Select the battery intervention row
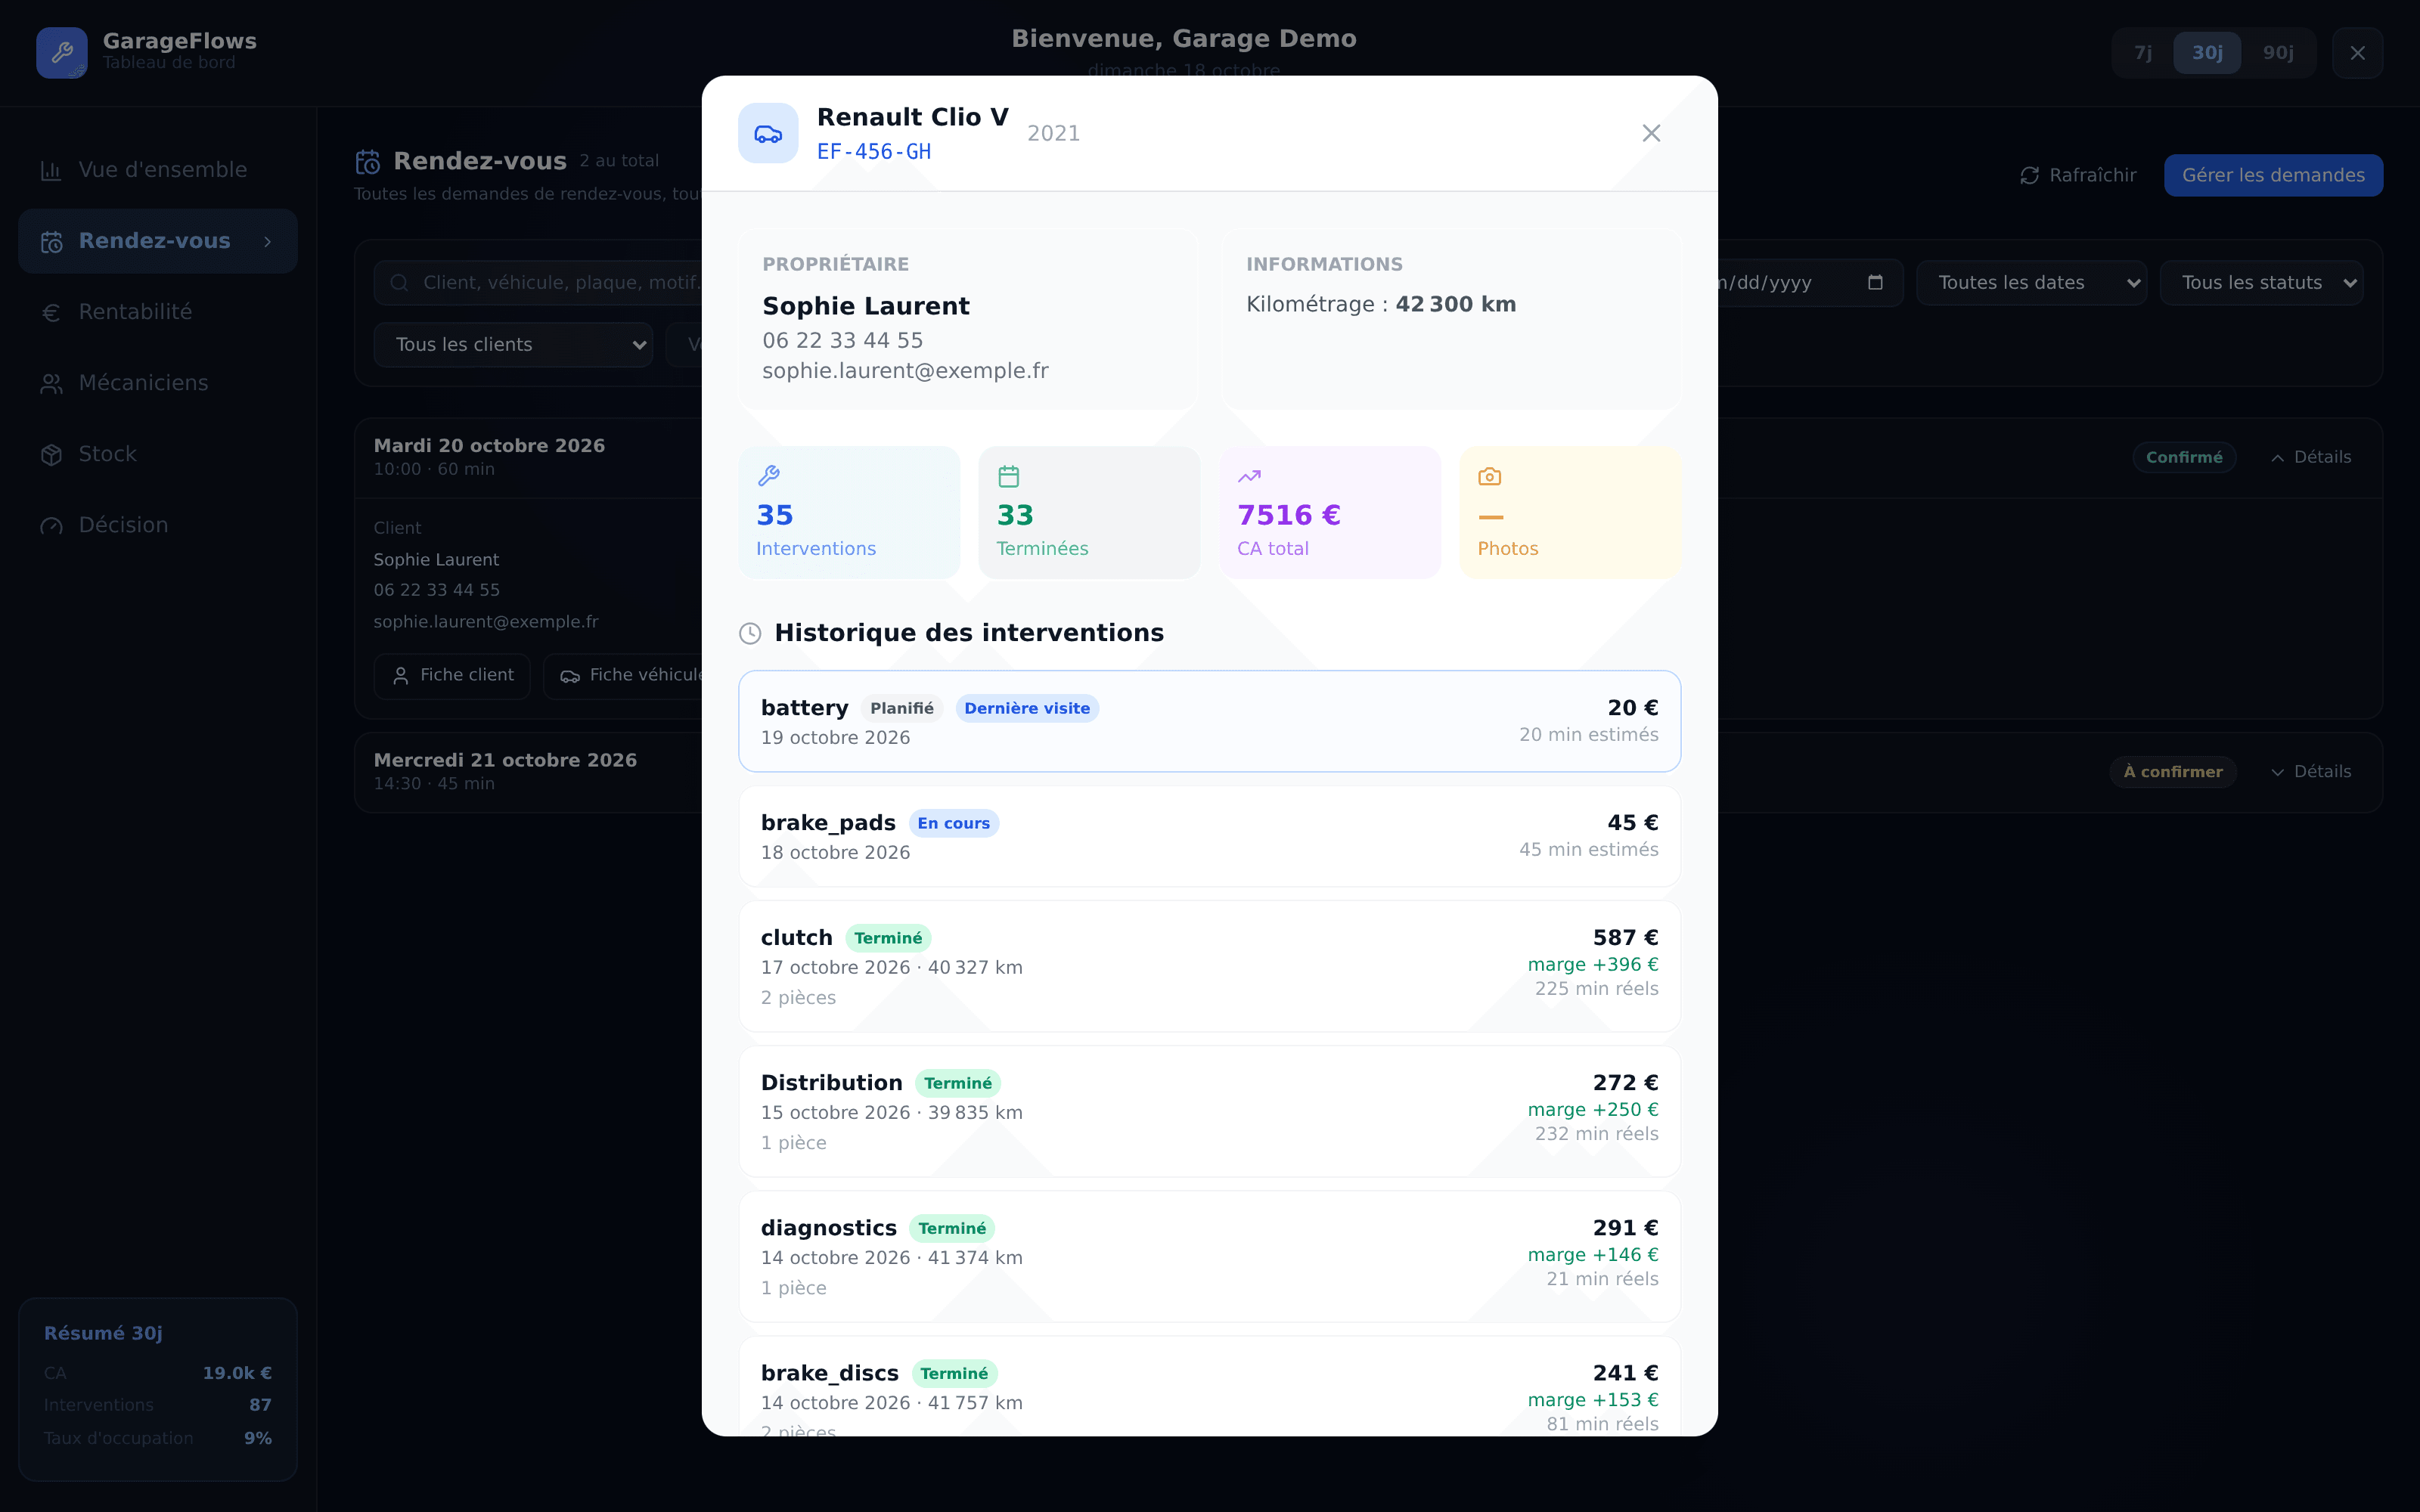 pyautogui.click(x=1209, y=721)
